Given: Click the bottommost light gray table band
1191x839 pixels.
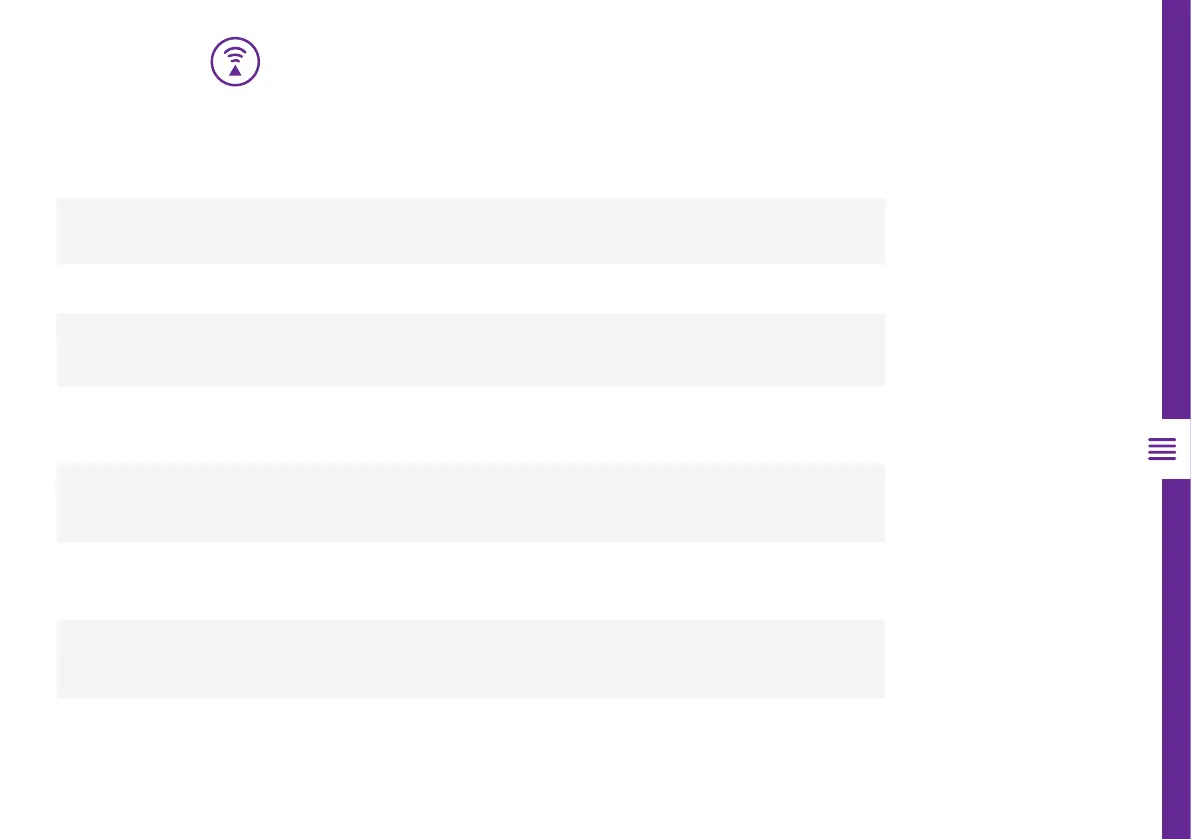Looking at the screenshot, I should [x=470, y=658].
